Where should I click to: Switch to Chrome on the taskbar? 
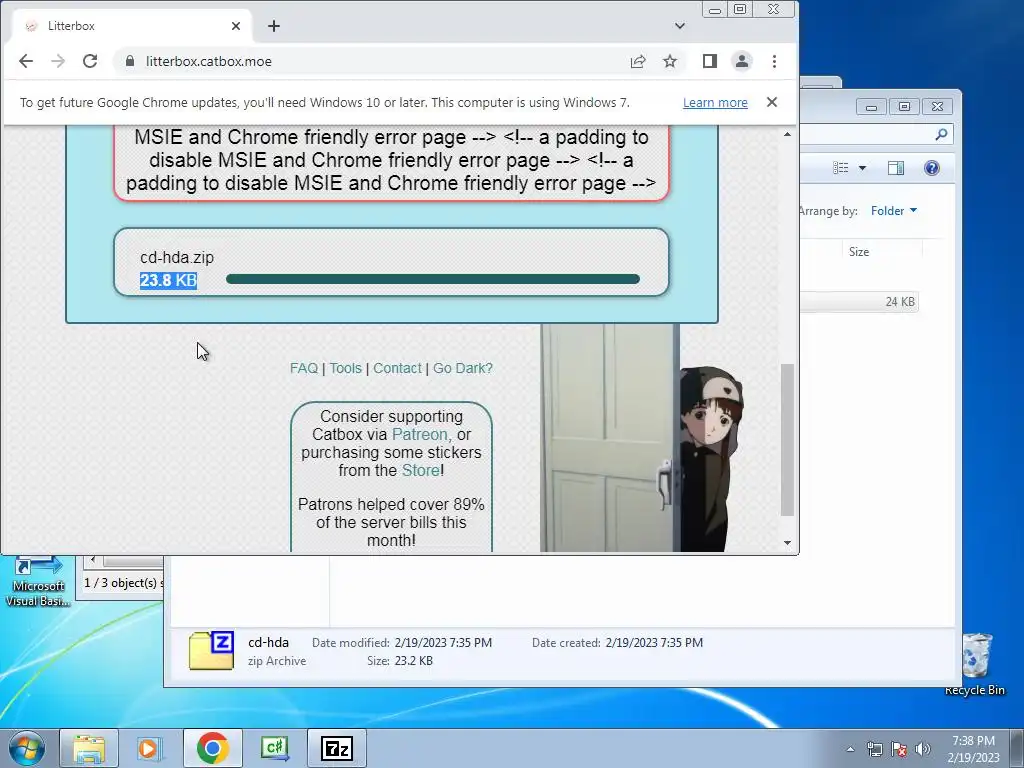(212, 748)
